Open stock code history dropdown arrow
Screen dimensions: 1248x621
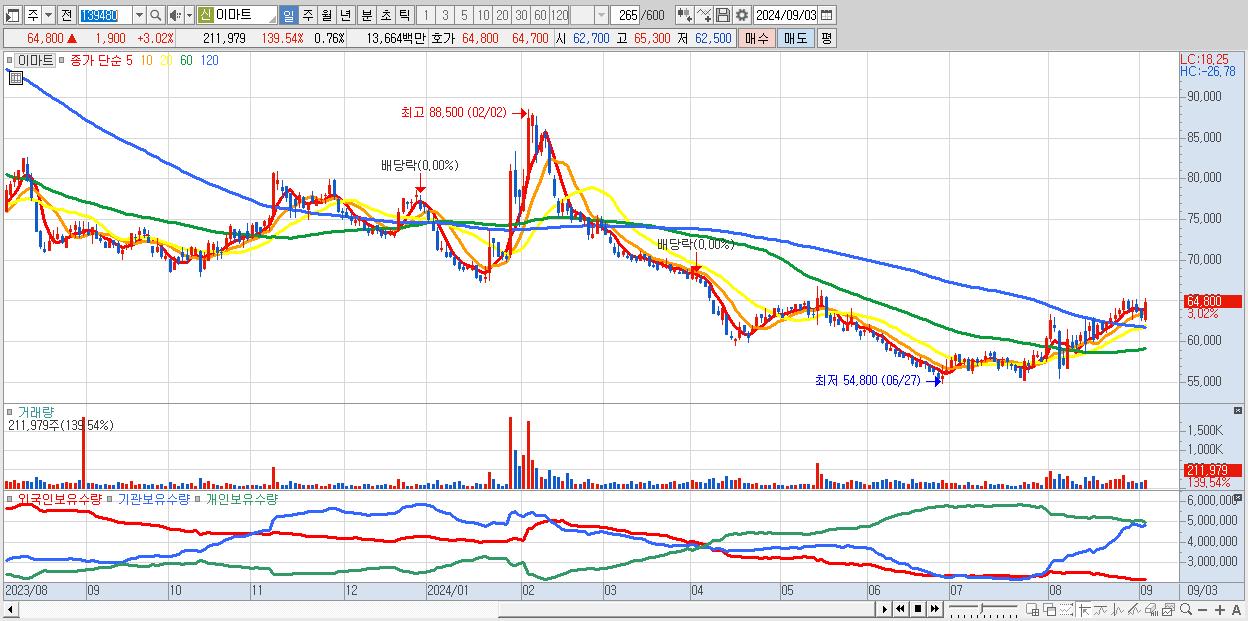pos(139,16)
